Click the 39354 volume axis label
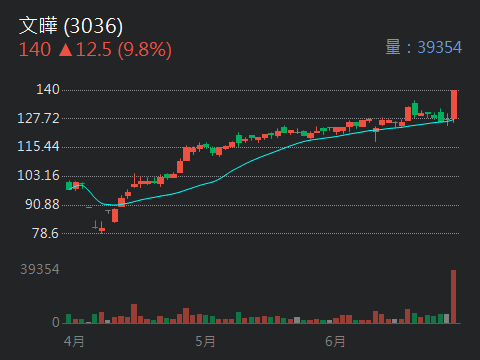Image resolution: width=480 pixels, height=360 pixels. click(x=40, y=269)
